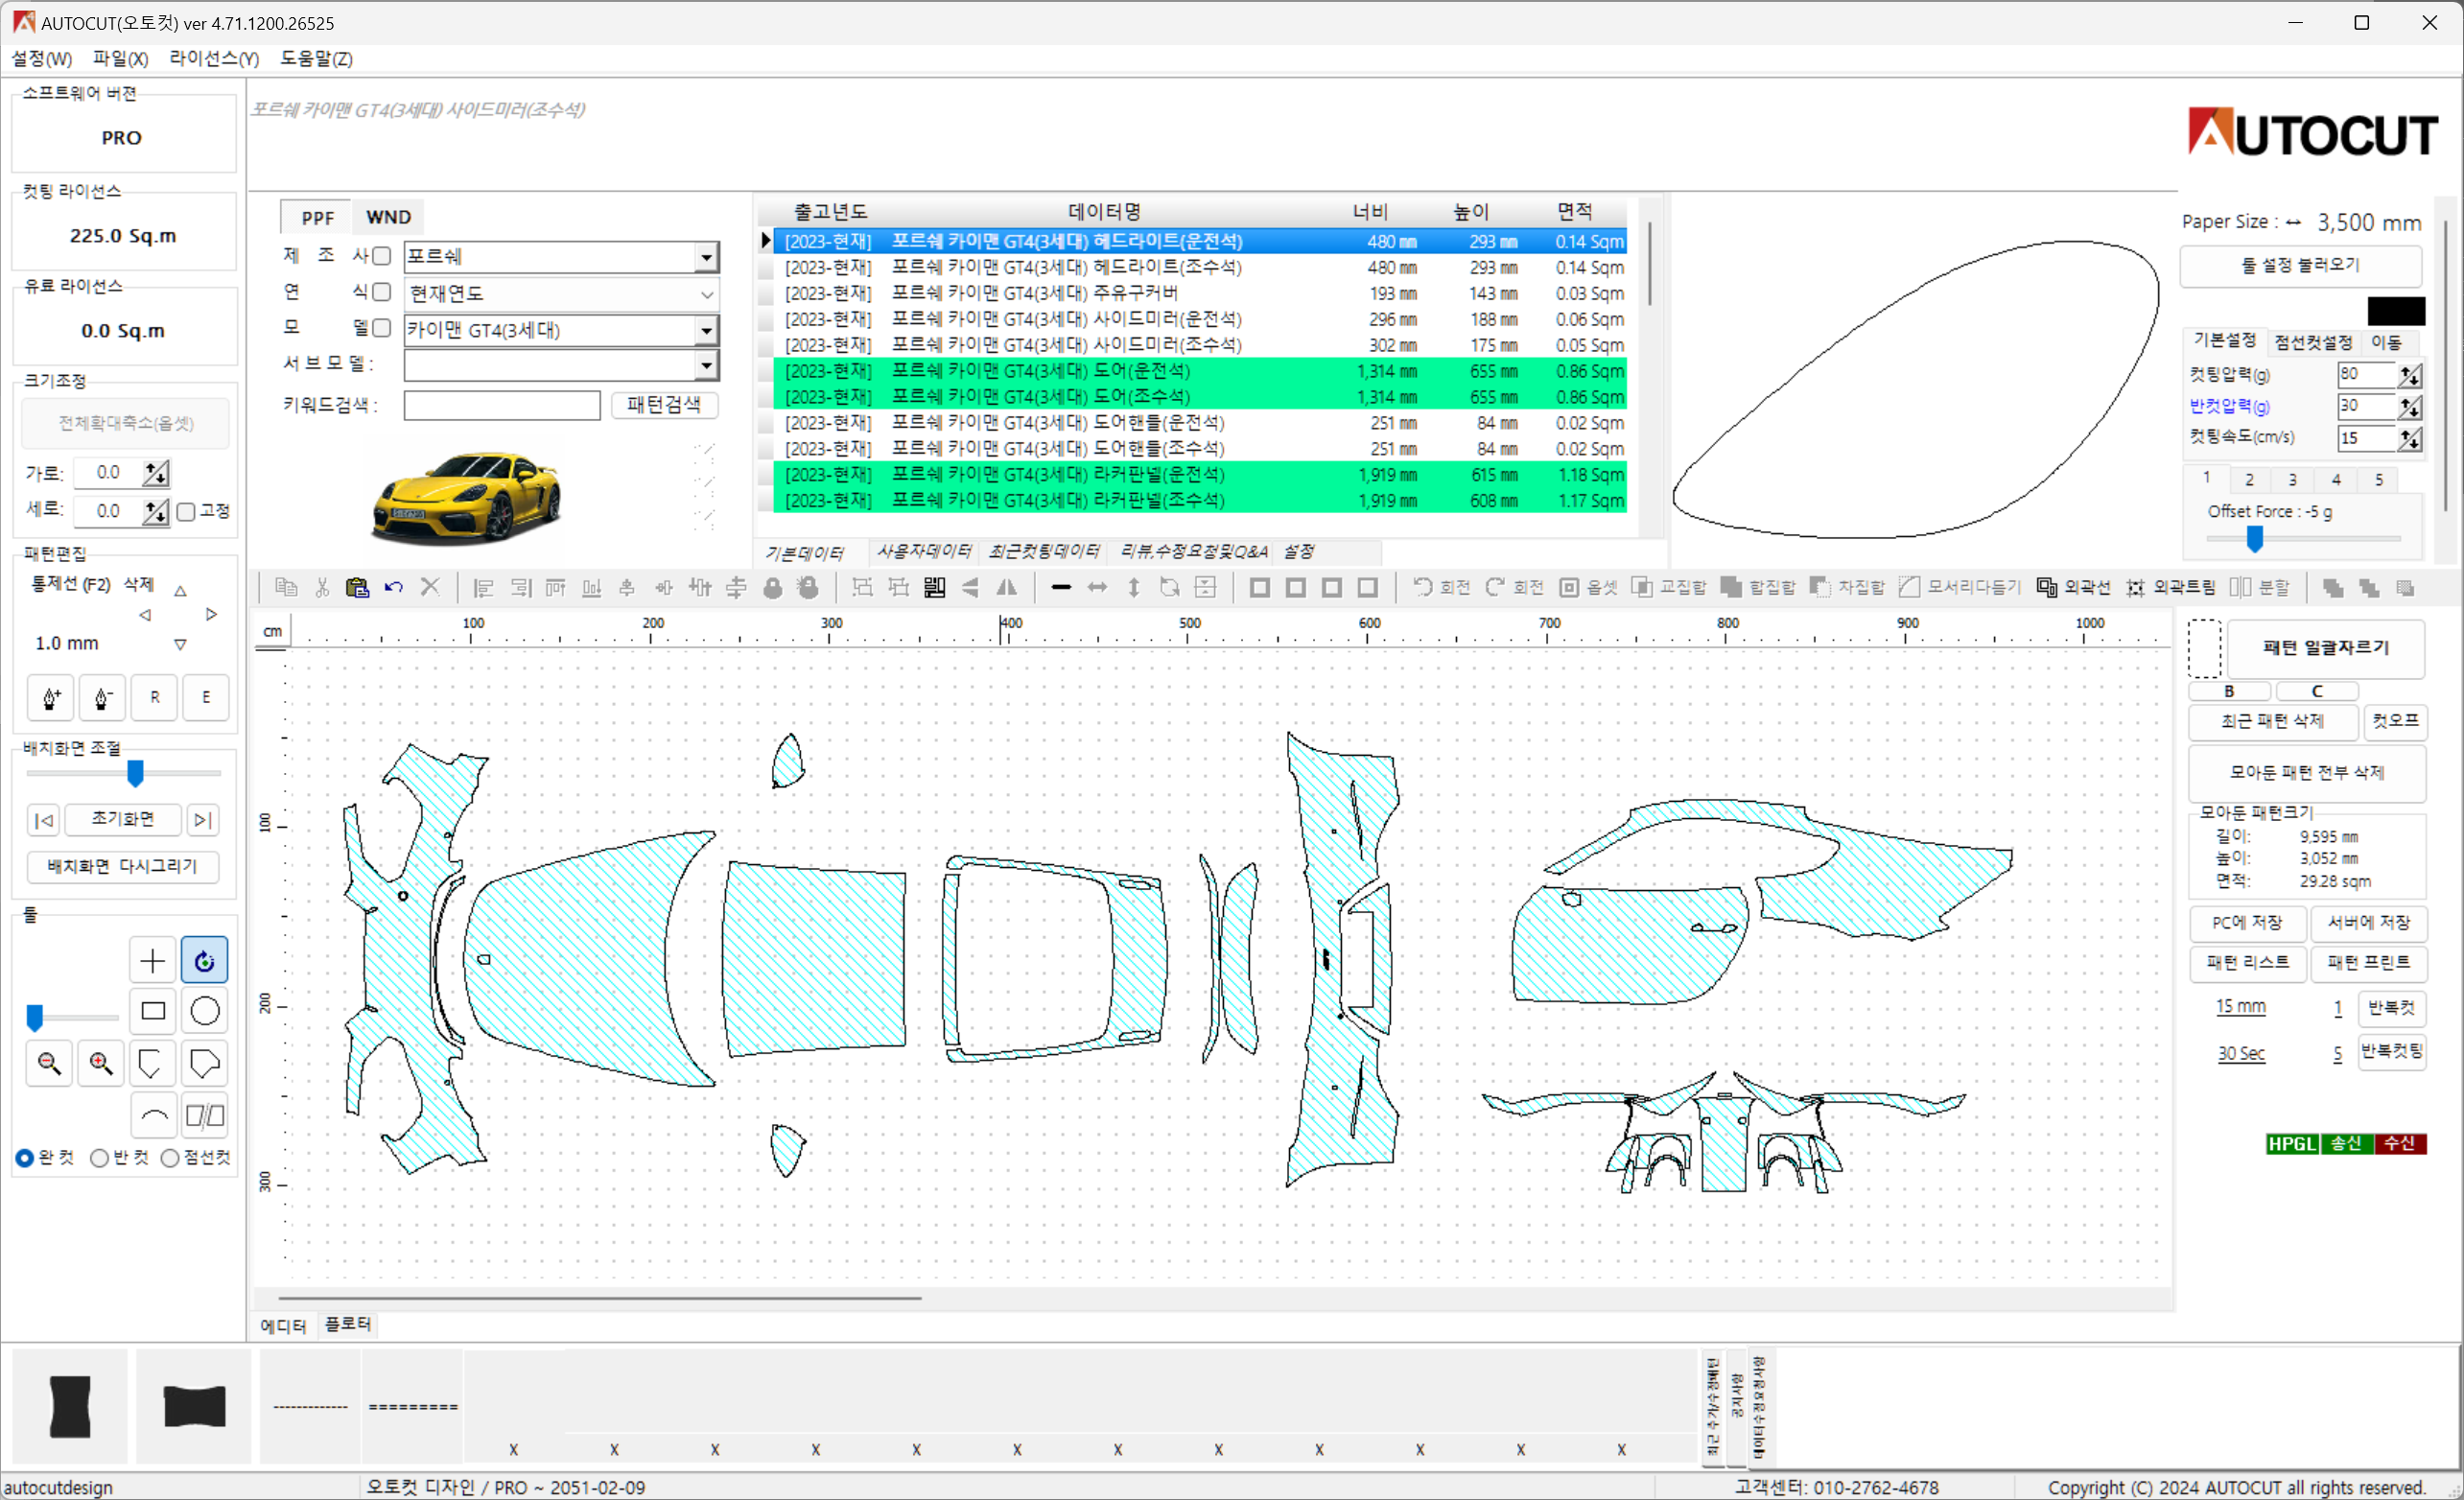The height and width of the screenshot is (1500, 2464).
Task: Select the crosshair plus tool
Action: (153, 960)
